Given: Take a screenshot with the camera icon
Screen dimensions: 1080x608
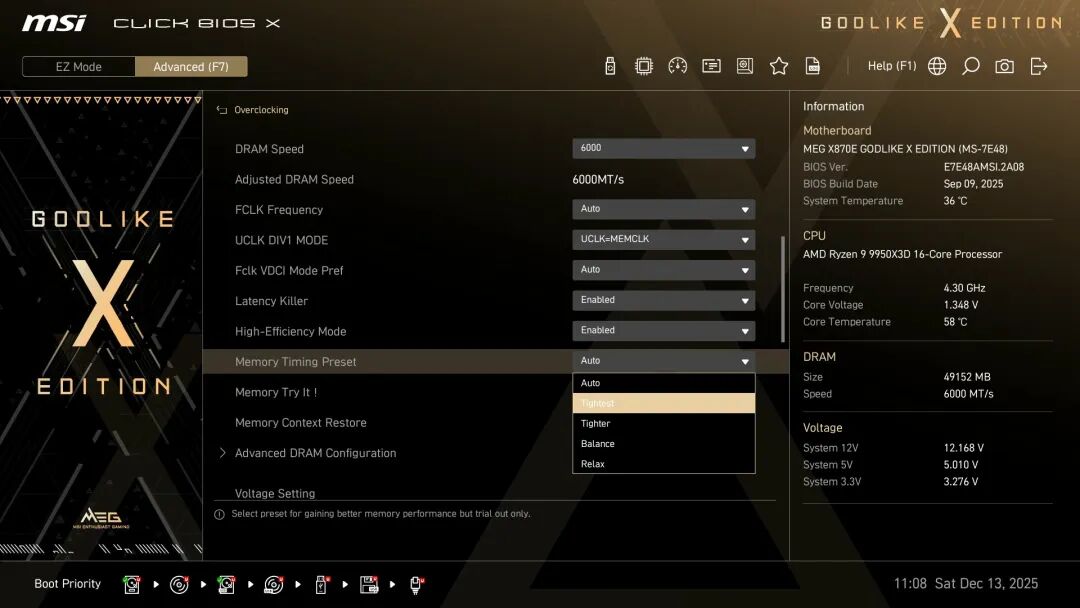Looking at the screenshot, I should pyautogui.click(x=1004, y=66).
